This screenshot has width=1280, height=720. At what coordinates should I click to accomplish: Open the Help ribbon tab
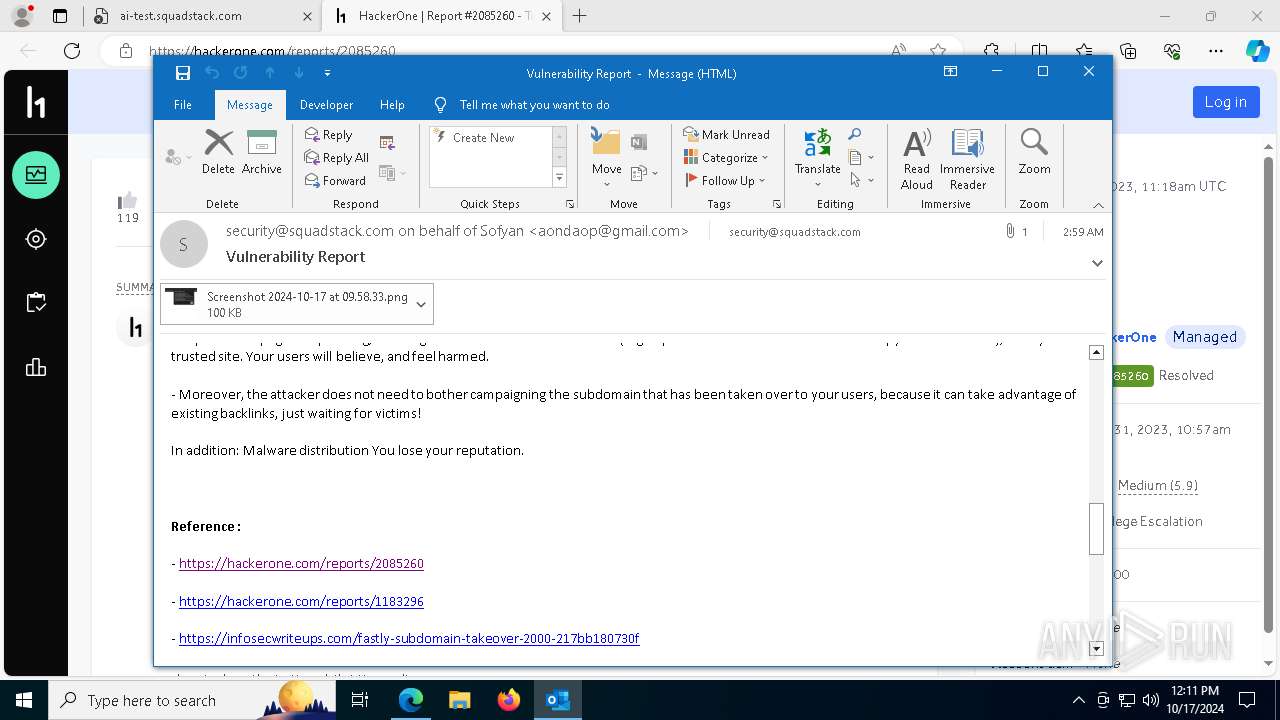pos(392,105)
